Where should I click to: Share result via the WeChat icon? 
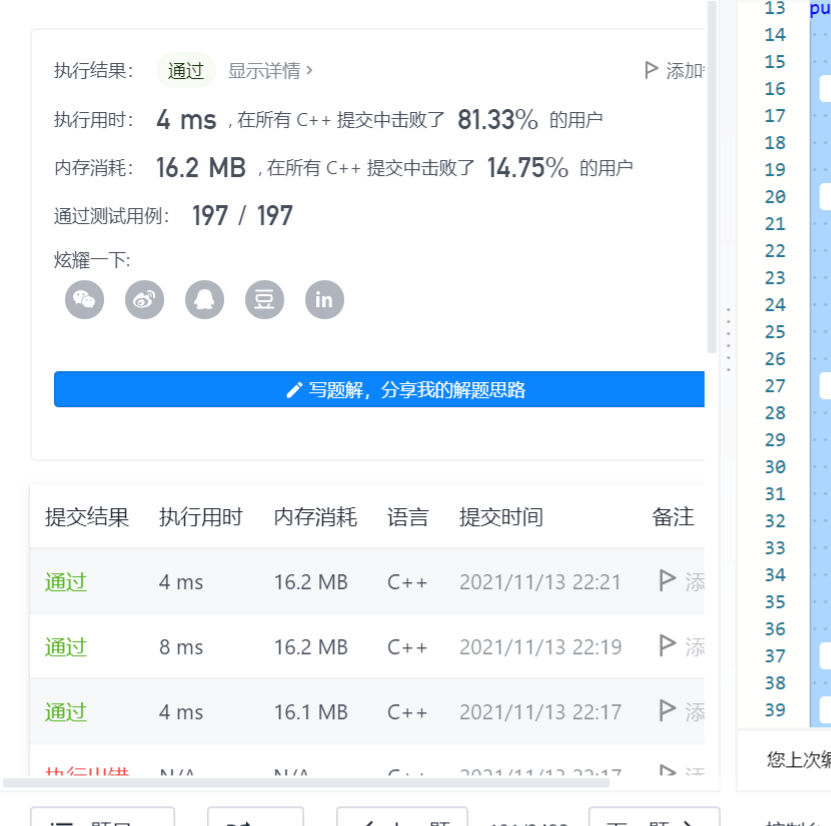point(84,299)
